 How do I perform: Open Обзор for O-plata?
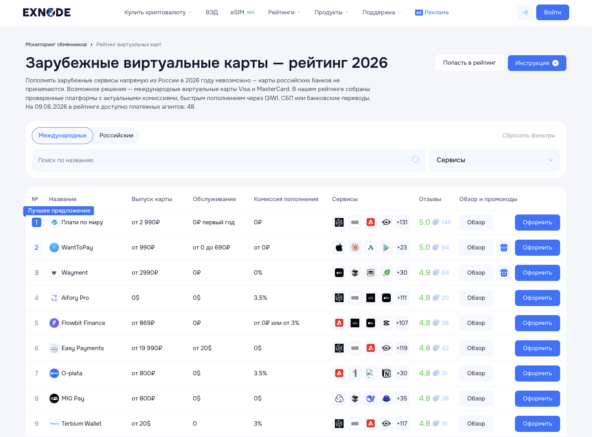(x=476, y=373)
